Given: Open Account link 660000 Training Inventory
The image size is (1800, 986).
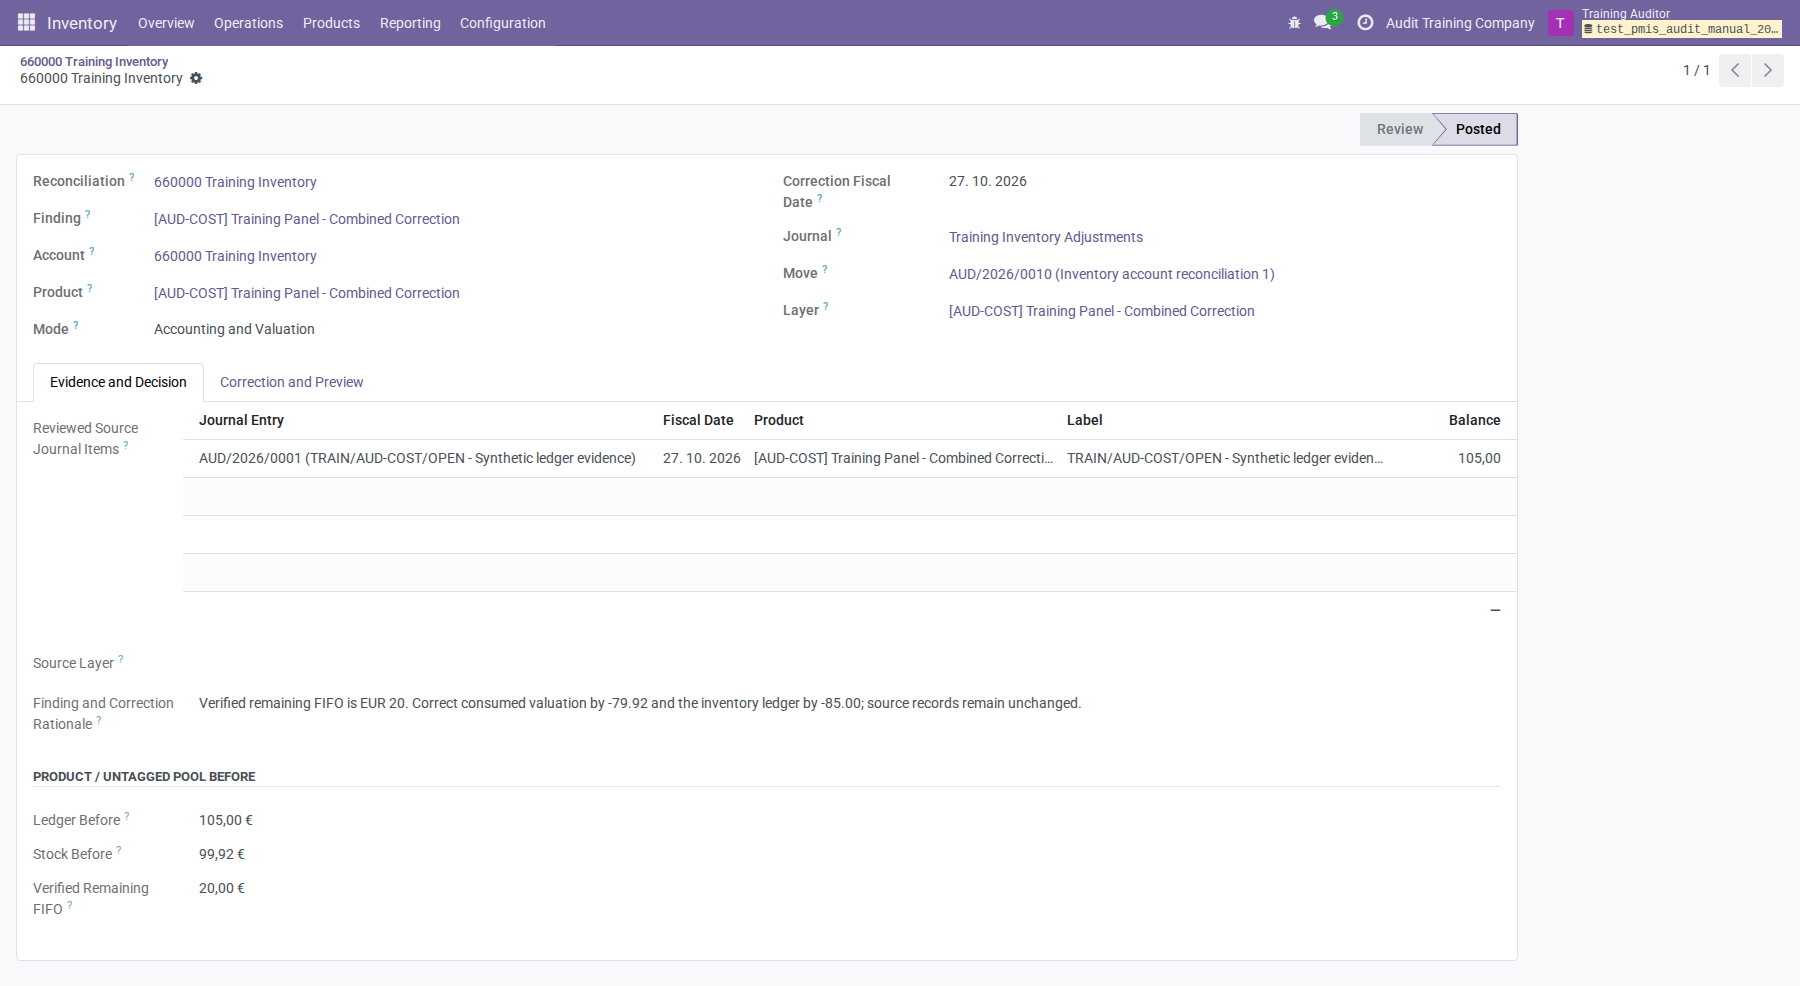Looking at the screenshot, I should click(235, 256).
